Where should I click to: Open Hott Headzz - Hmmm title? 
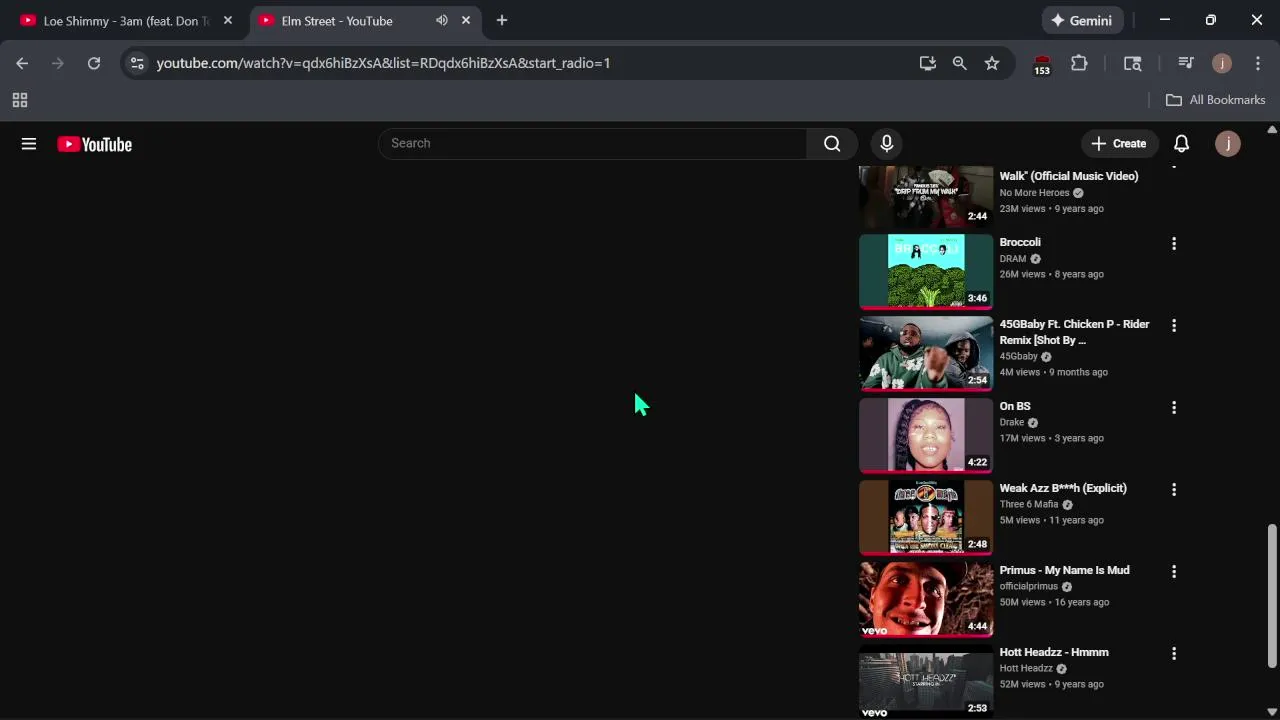(x=1054, y=652)
